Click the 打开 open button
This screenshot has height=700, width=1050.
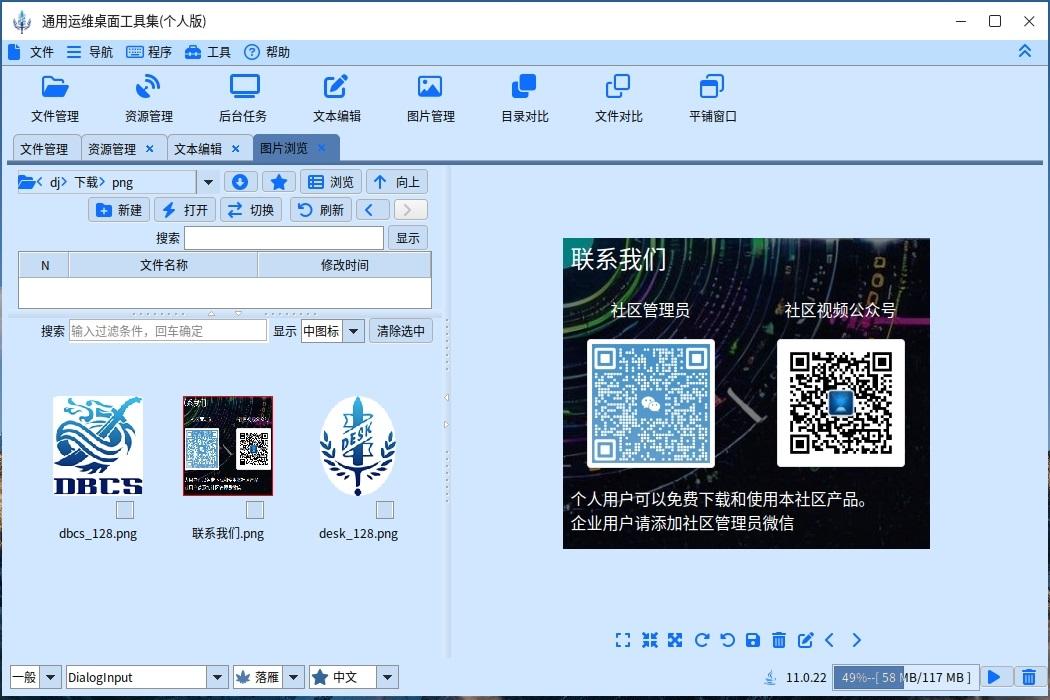point(185,210)
